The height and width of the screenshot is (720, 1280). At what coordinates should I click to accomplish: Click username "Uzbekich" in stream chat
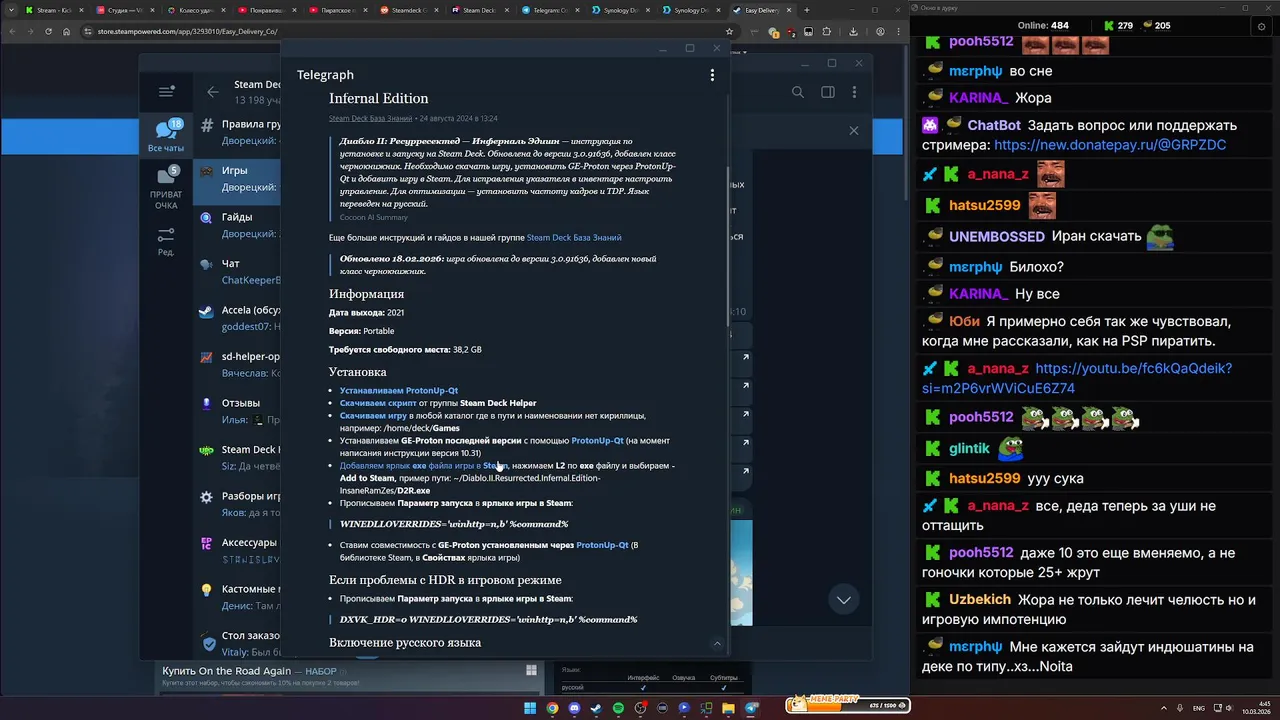point(980,600)
